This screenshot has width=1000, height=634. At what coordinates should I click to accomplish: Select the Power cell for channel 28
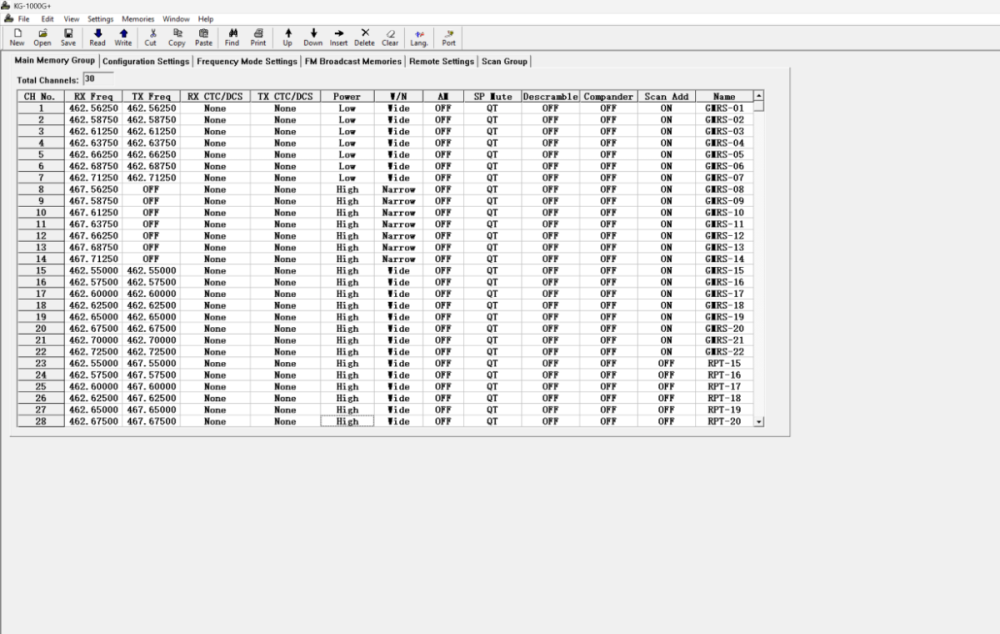(x=347, y=422)
